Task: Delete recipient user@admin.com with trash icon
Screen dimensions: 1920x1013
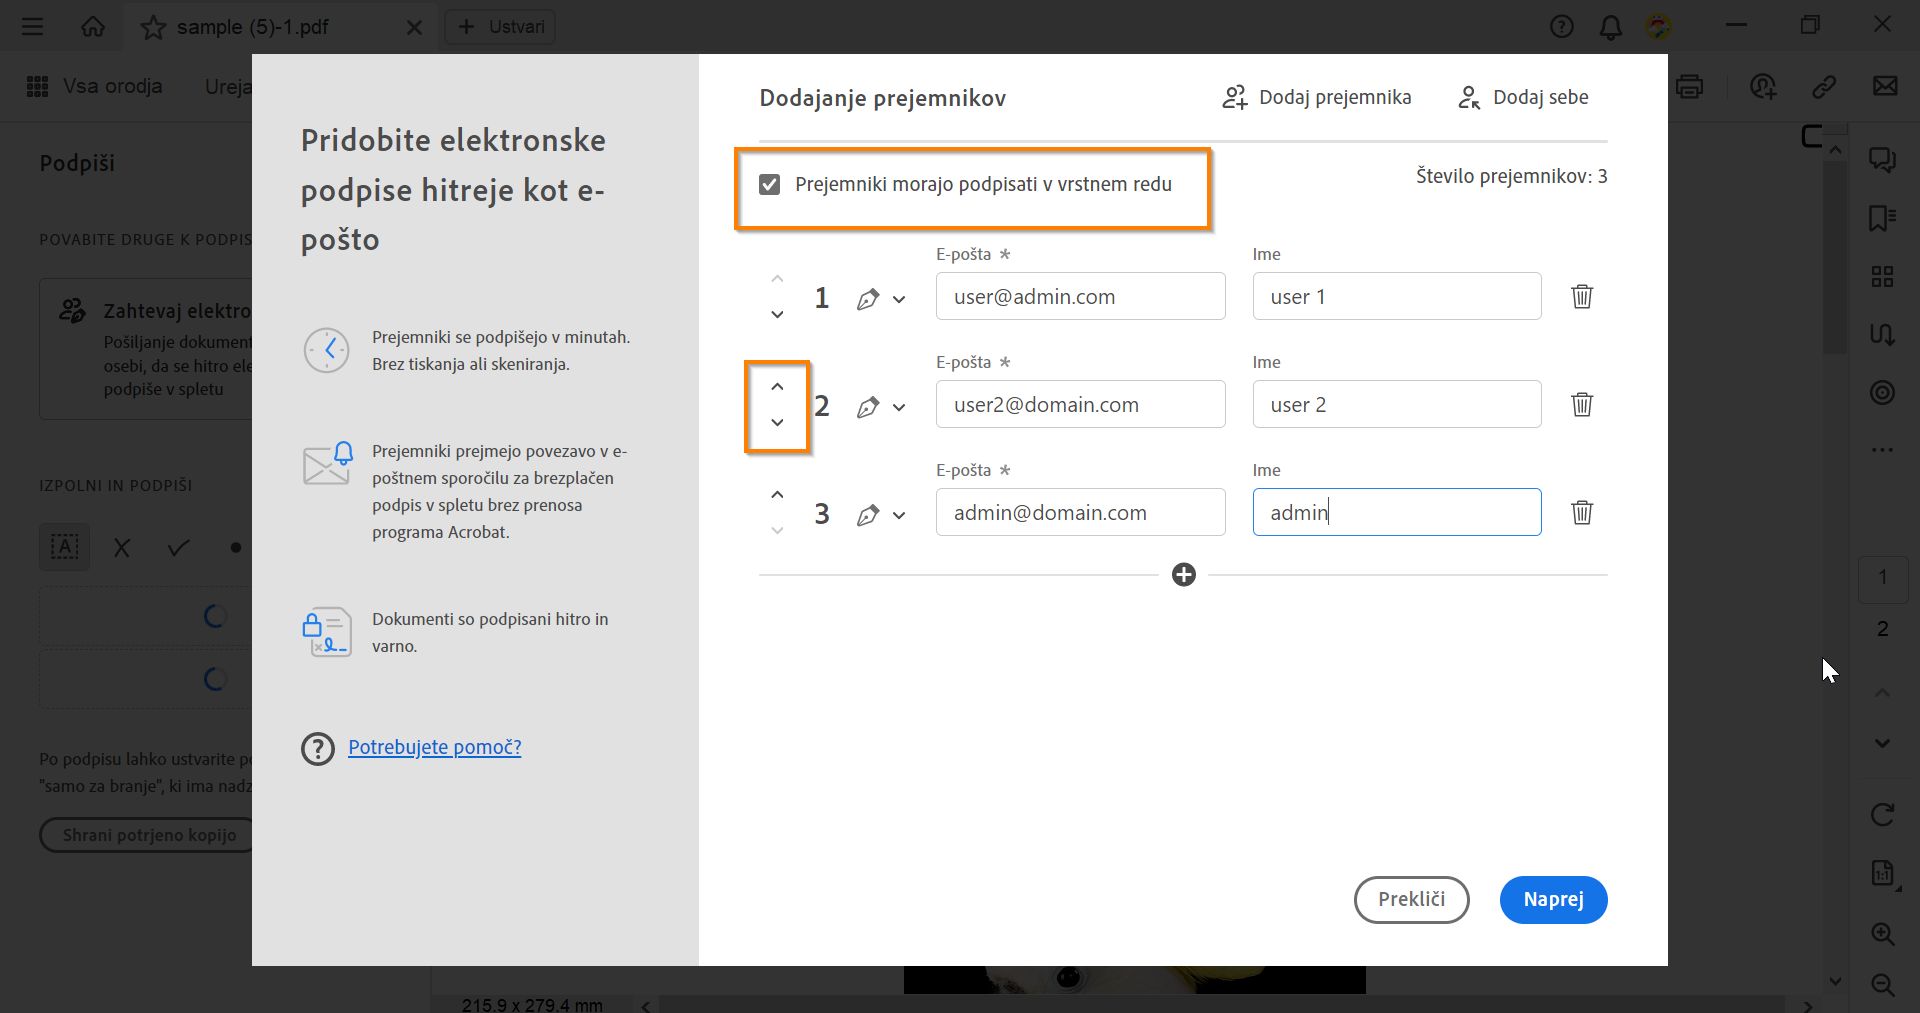Action: click(1581, 296)
